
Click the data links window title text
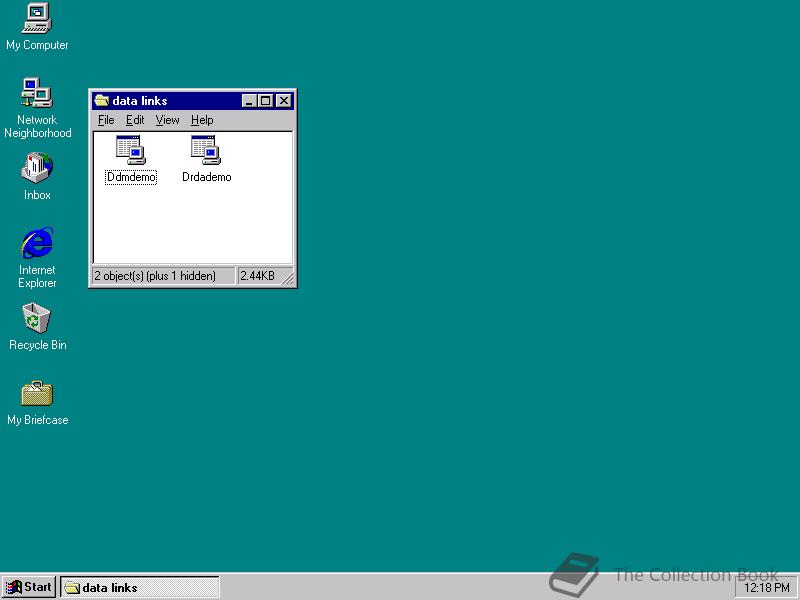[x=140, y=101]
